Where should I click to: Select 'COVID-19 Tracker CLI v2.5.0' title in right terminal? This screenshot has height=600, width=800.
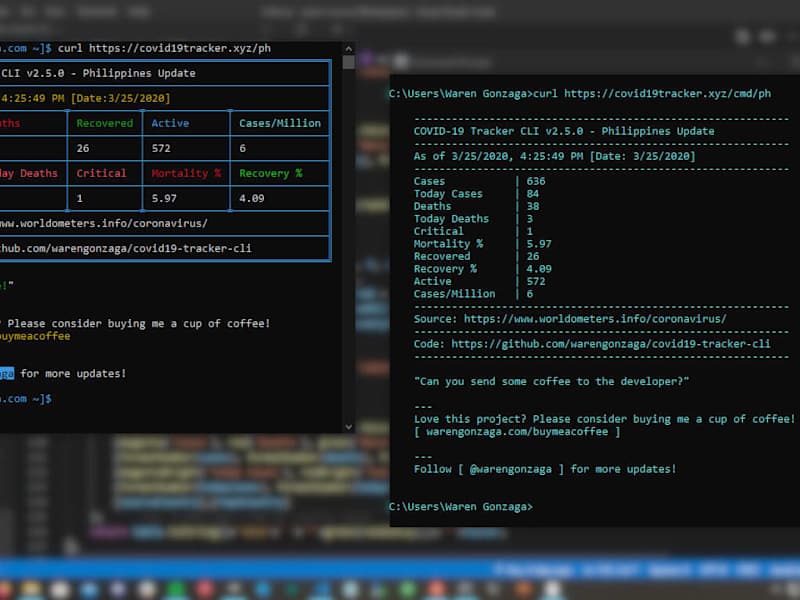click(498, 131)
